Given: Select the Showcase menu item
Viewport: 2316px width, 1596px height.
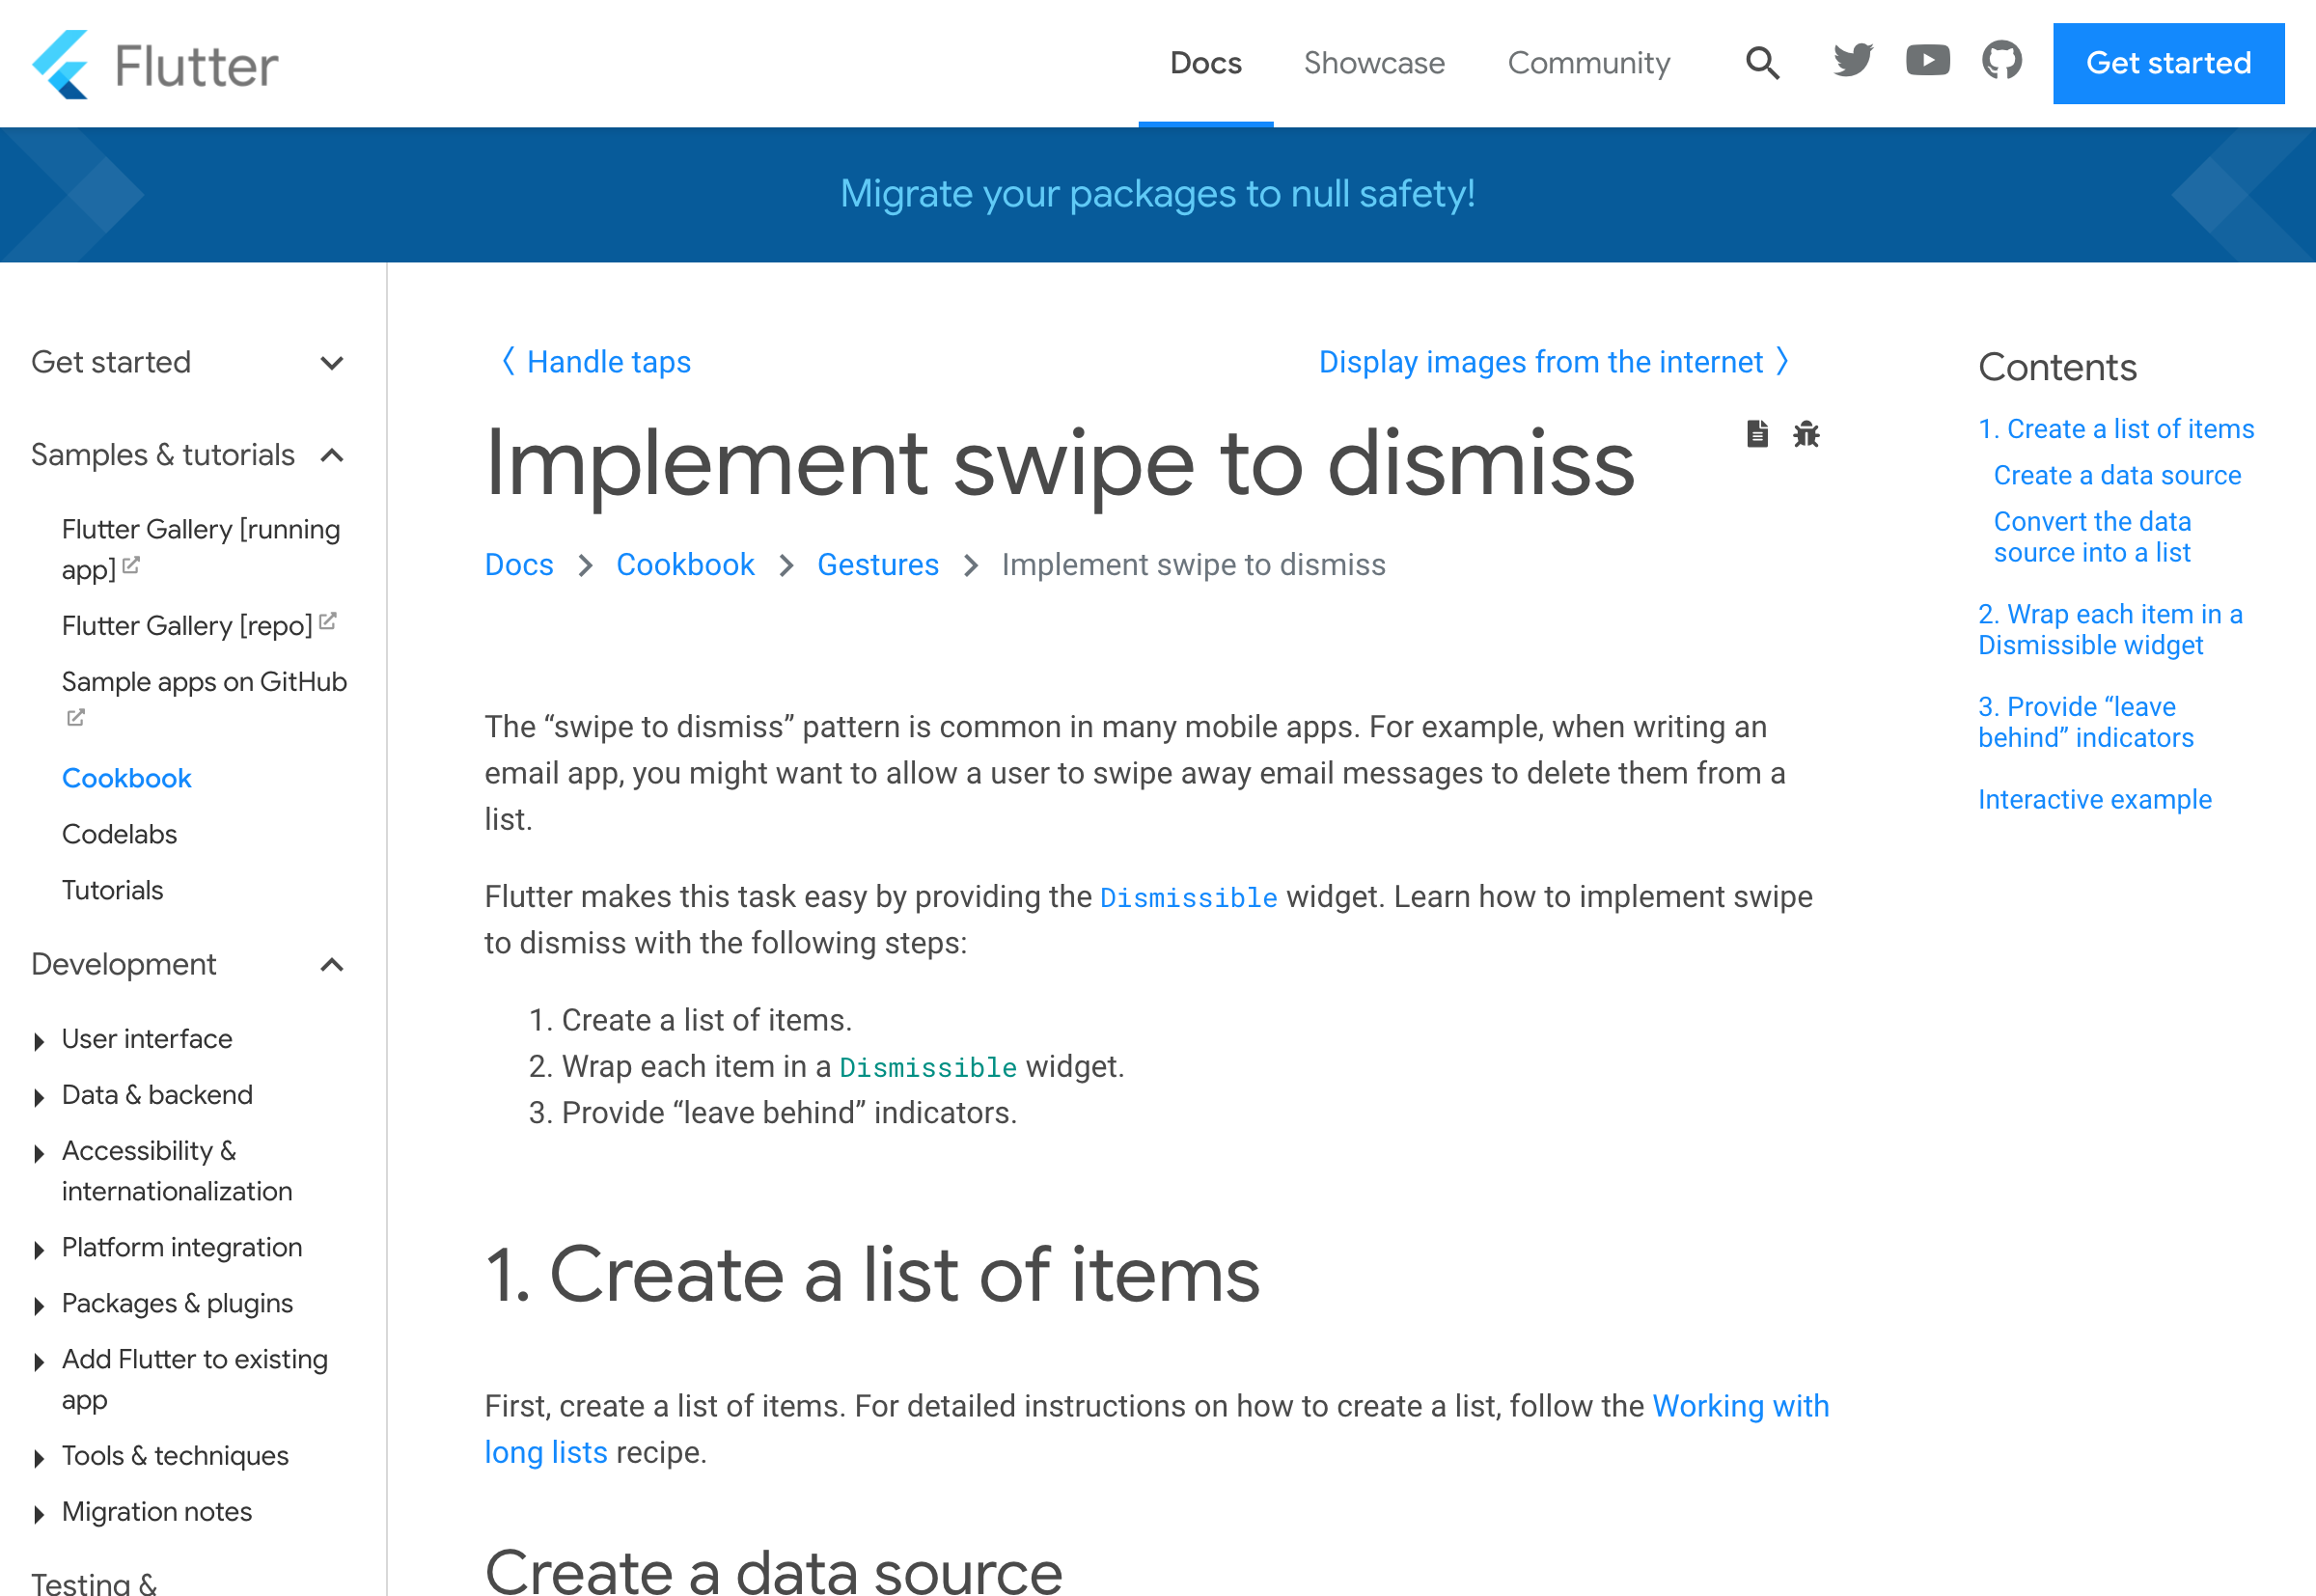Looking at the screenshot, I should pyautogui.click(x=1372, y=64).
